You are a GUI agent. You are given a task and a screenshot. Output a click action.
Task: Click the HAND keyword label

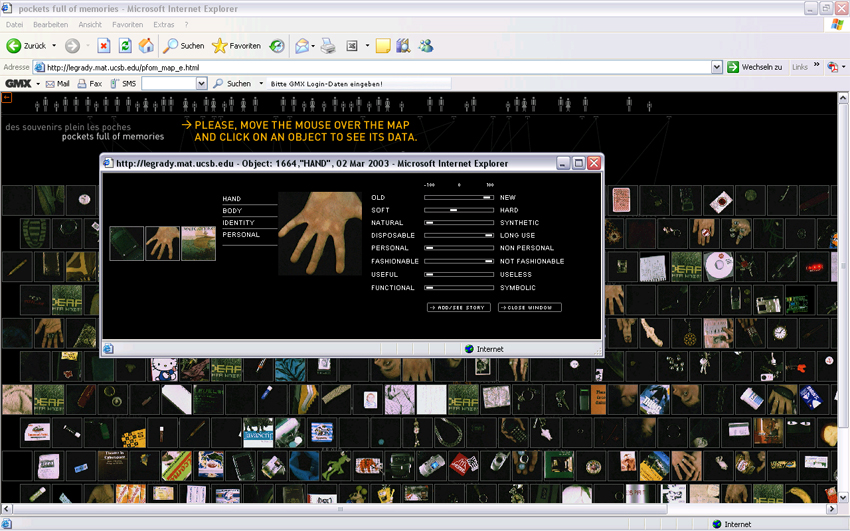coord(231,199)
